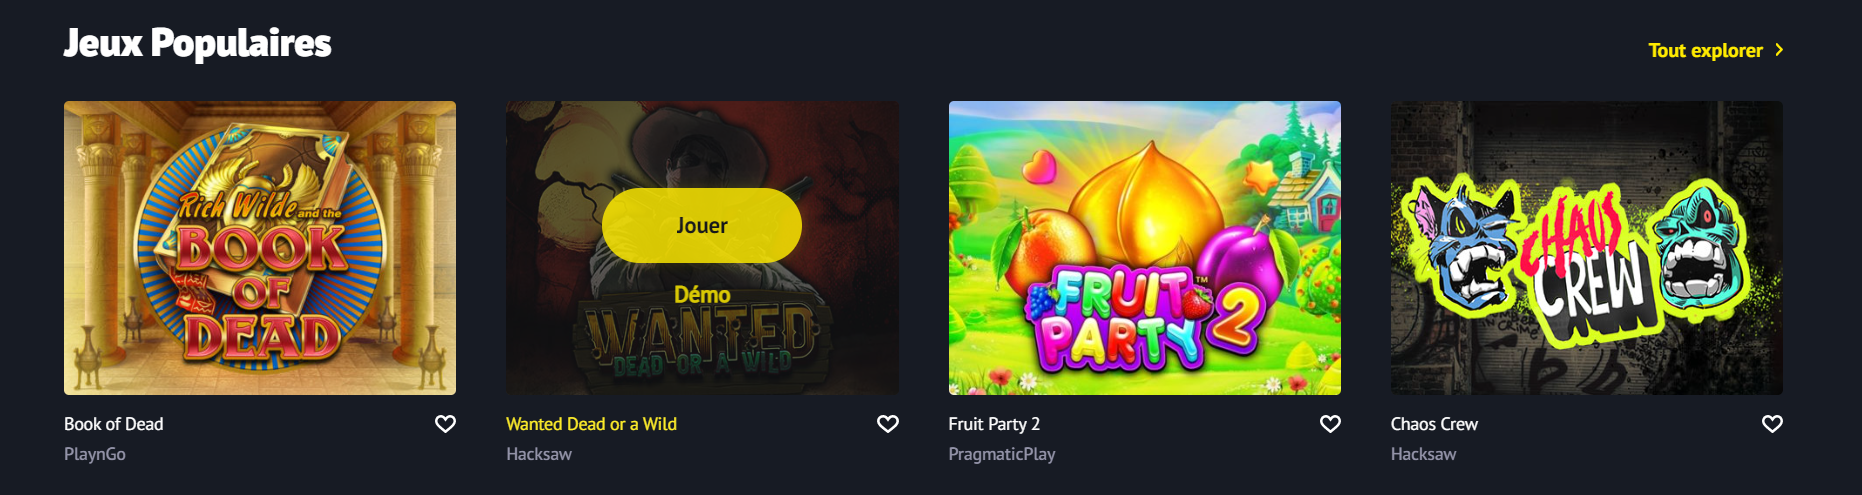Click the Book of Dead title text

(x=114, y=424)
